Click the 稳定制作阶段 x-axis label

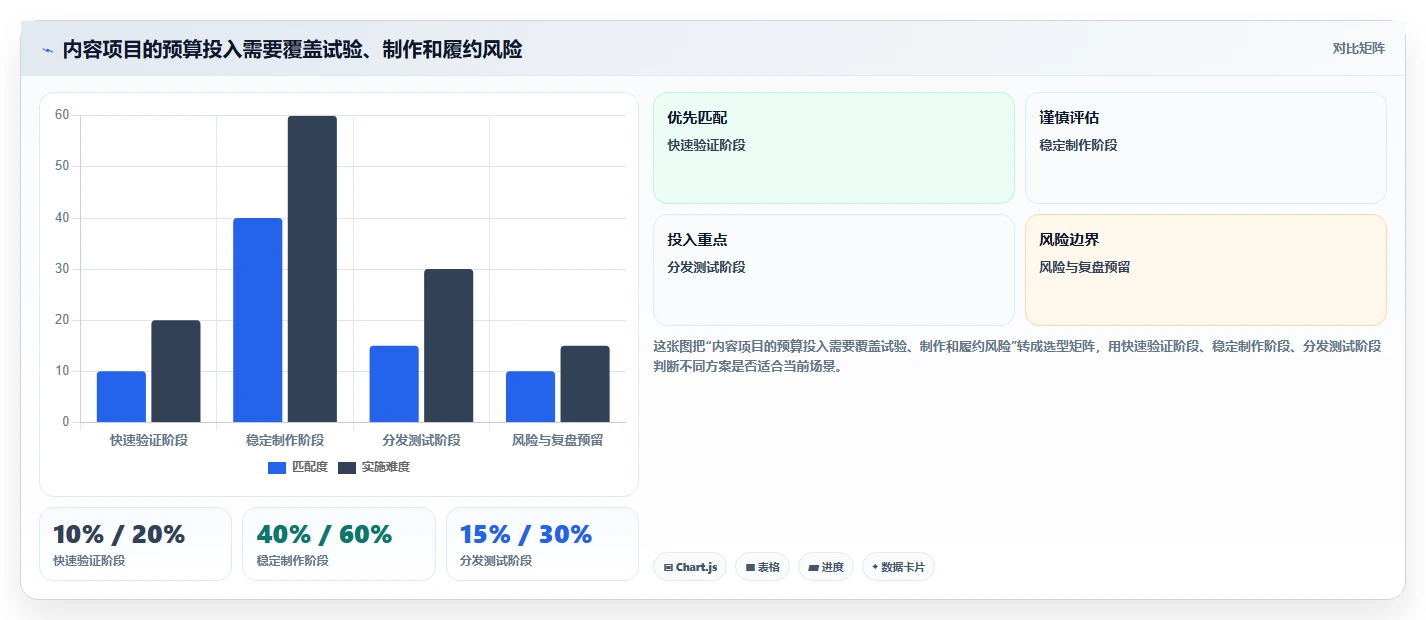285,440
